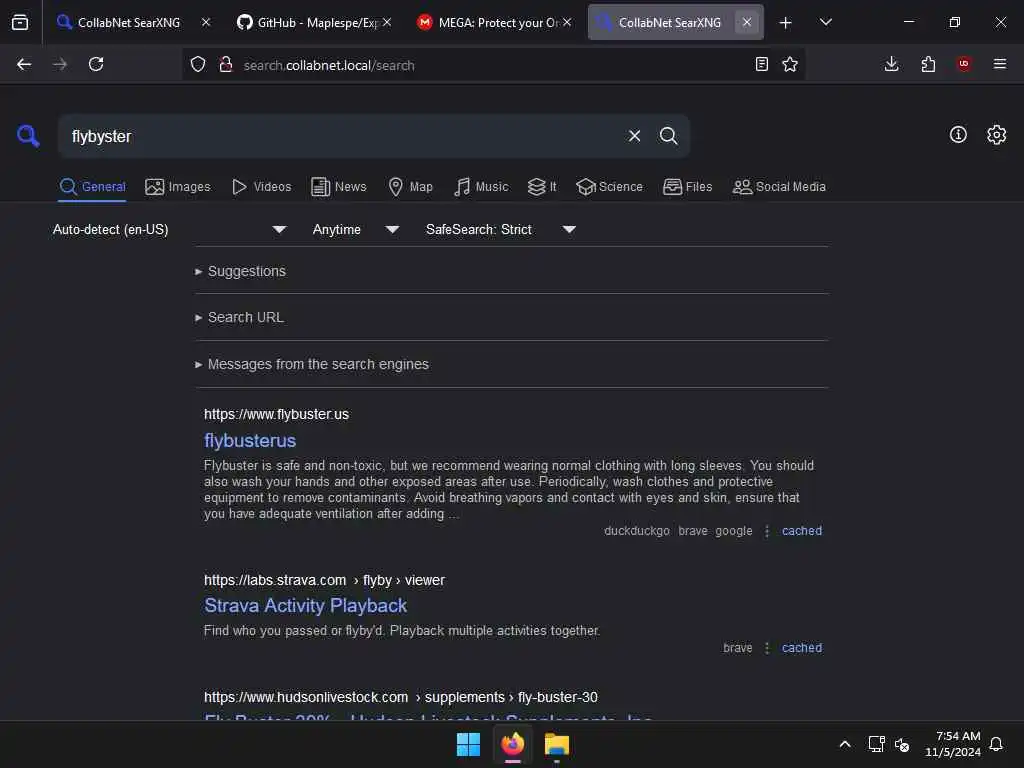Screen dimensions: 1024x768
Task: Toggle reader view icon in address bar
Action: pos(761,64)
